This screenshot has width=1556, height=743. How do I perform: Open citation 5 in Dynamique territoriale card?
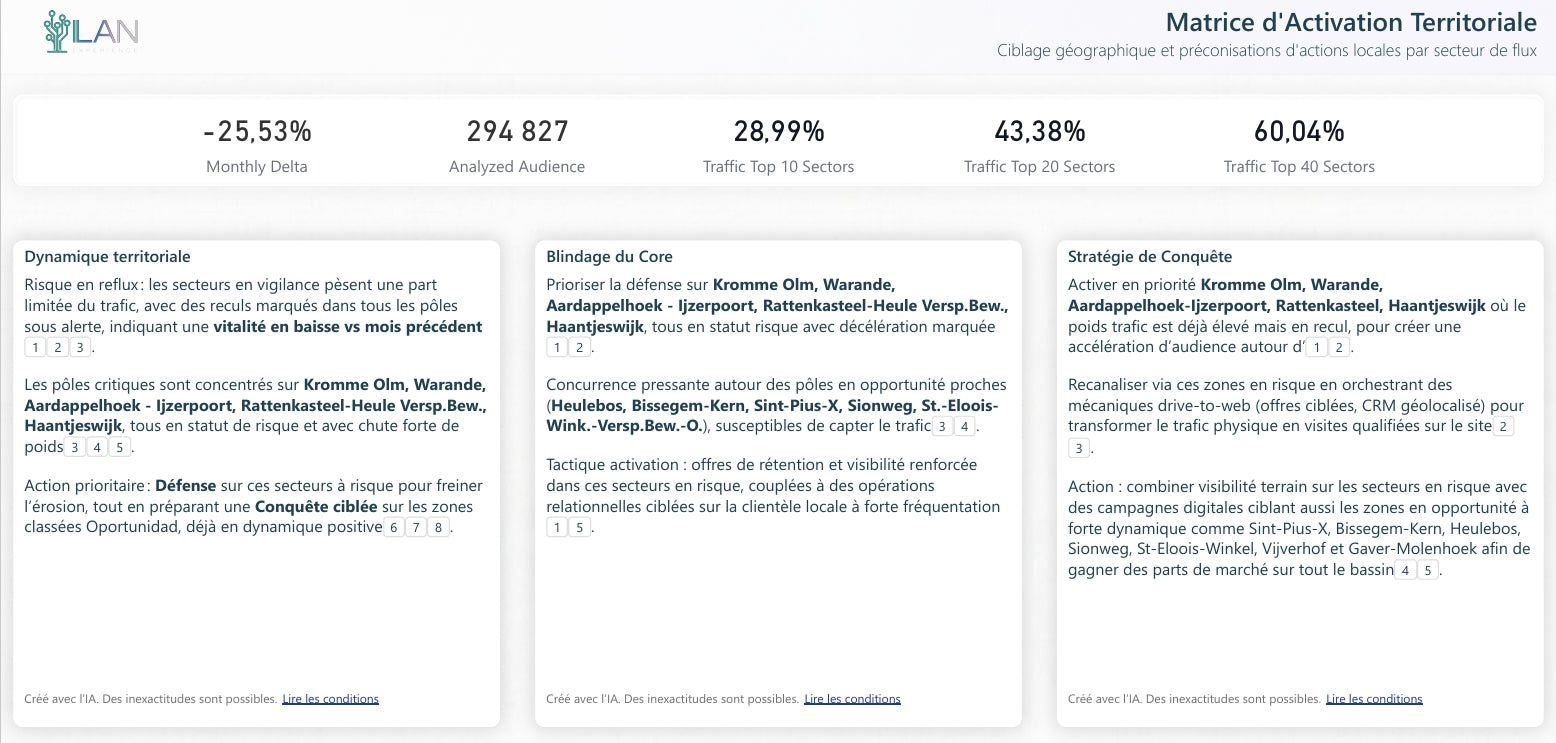[118, 447]
